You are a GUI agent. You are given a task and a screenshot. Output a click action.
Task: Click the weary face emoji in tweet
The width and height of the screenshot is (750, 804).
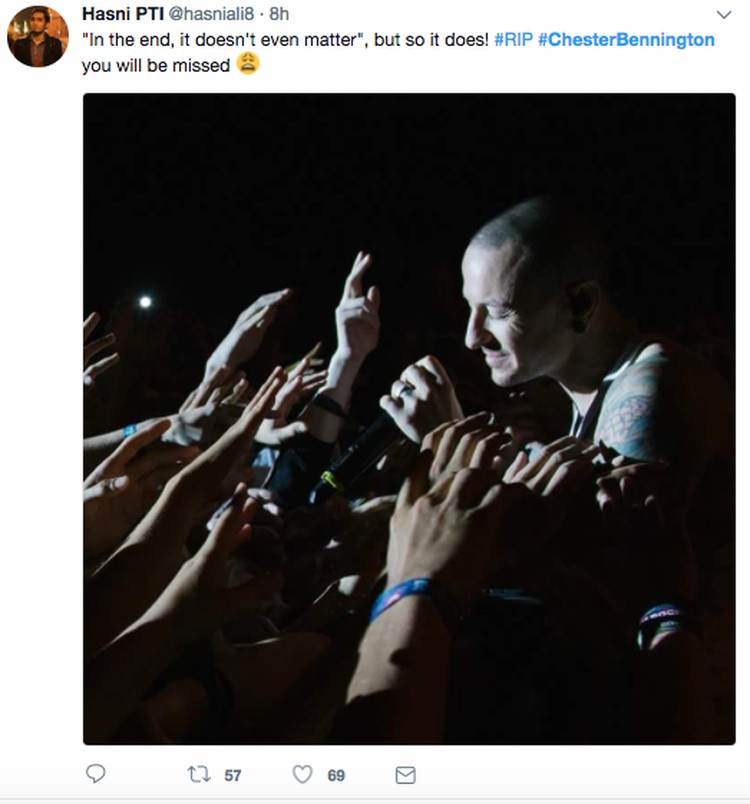248,64
